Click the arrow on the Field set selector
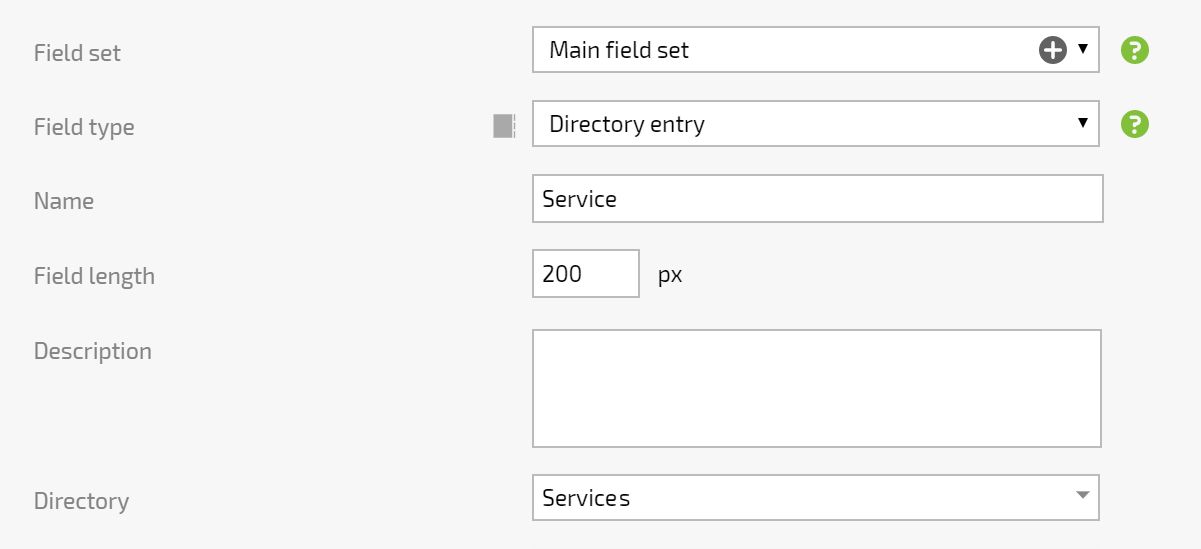The height and width of the screenshot is (549, 1201). pyautogui.click(x=1083, y=49)
